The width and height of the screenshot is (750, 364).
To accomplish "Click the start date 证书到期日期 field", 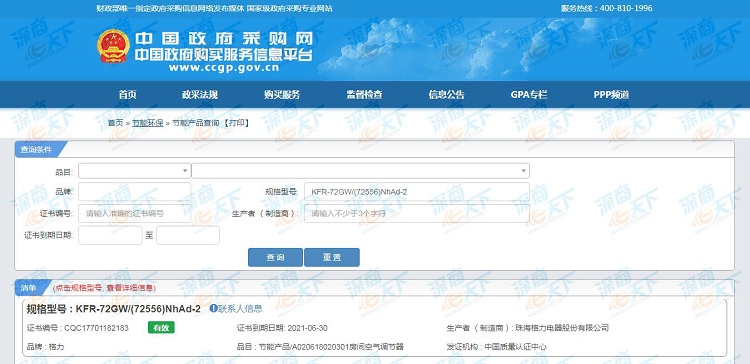I will (110, 235).
